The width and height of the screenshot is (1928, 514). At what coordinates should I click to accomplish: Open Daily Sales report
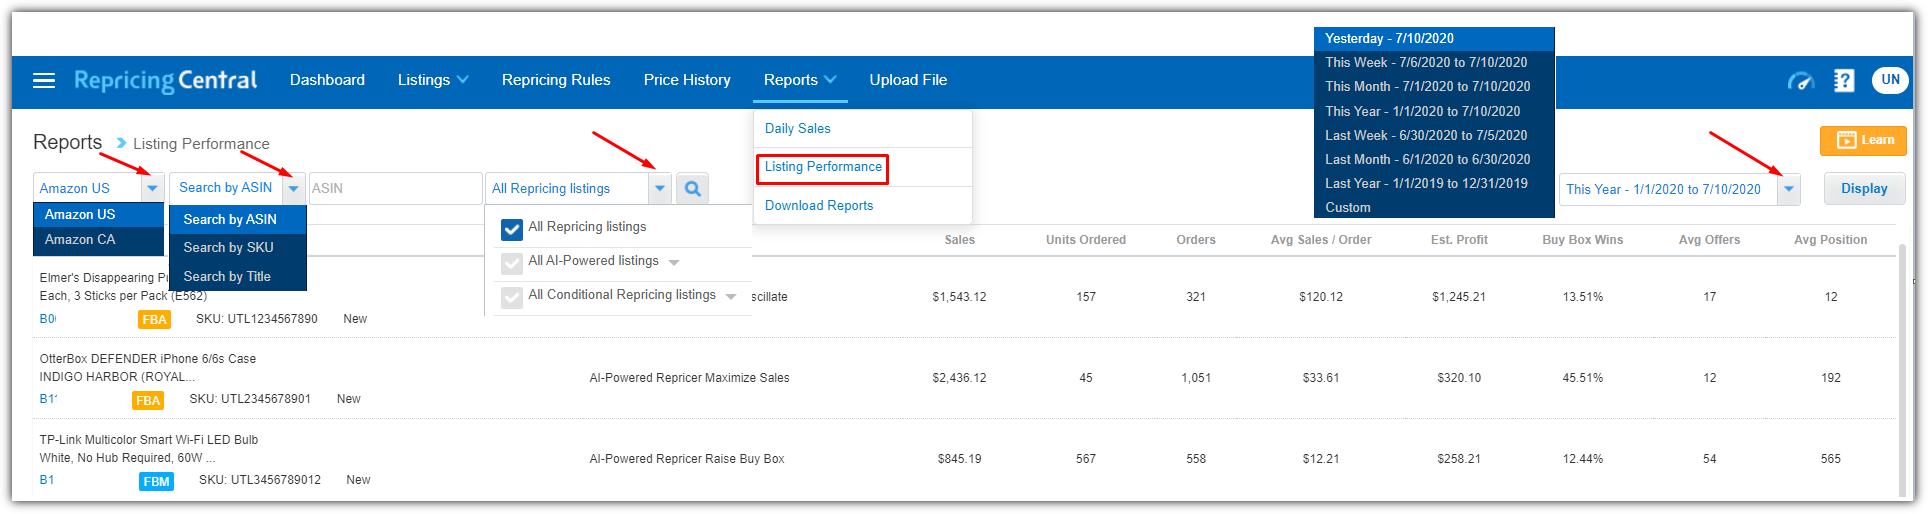tap(797, 128)
